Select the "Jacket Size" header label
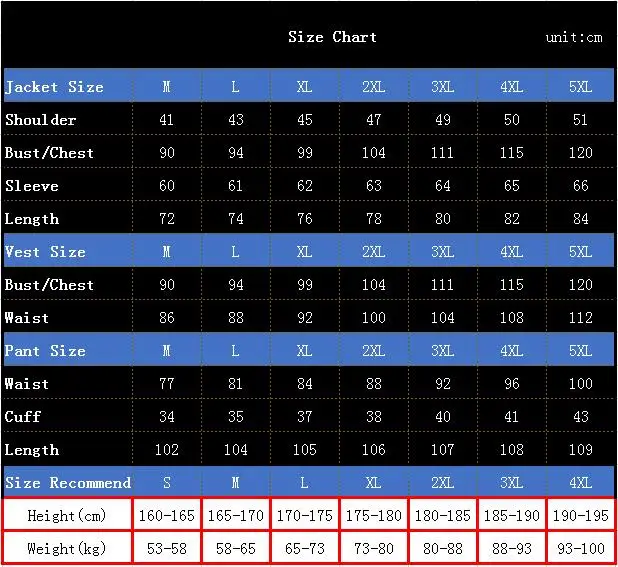This screenshot has width=618, height=567. pyautogui.click(x=54, y=87)
